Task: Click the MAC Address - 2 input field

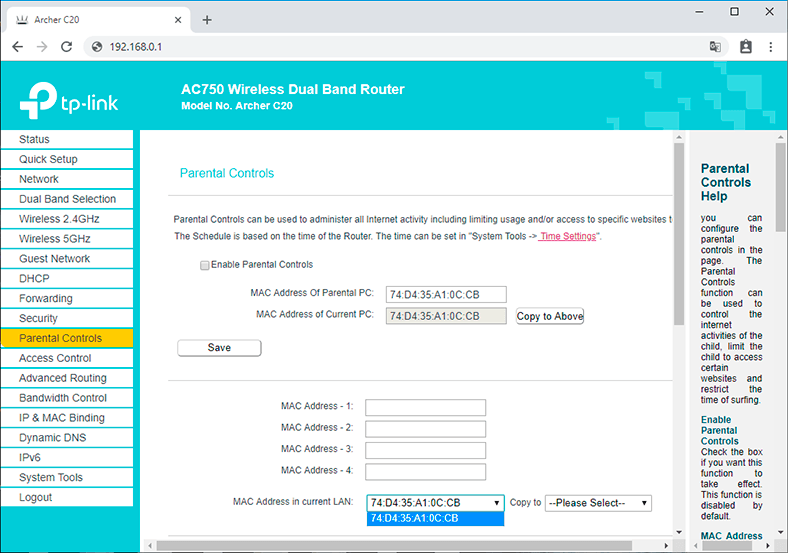Action: (425, 429)
